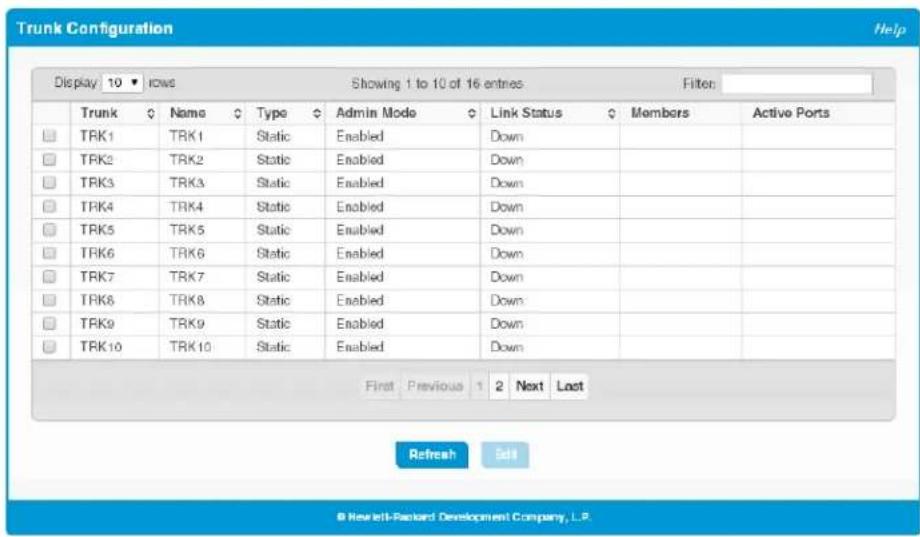Go to the Next page
This screenshot has height=537, width=920.
[530, 386]
